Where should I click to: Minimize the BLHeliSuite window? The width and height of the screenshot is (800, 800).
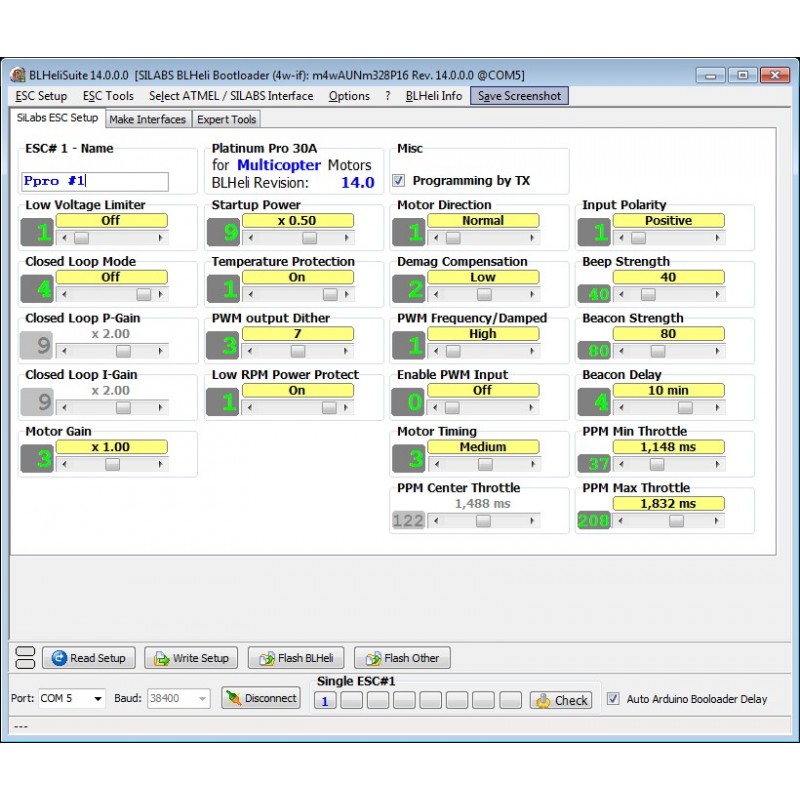coord(711,76)
